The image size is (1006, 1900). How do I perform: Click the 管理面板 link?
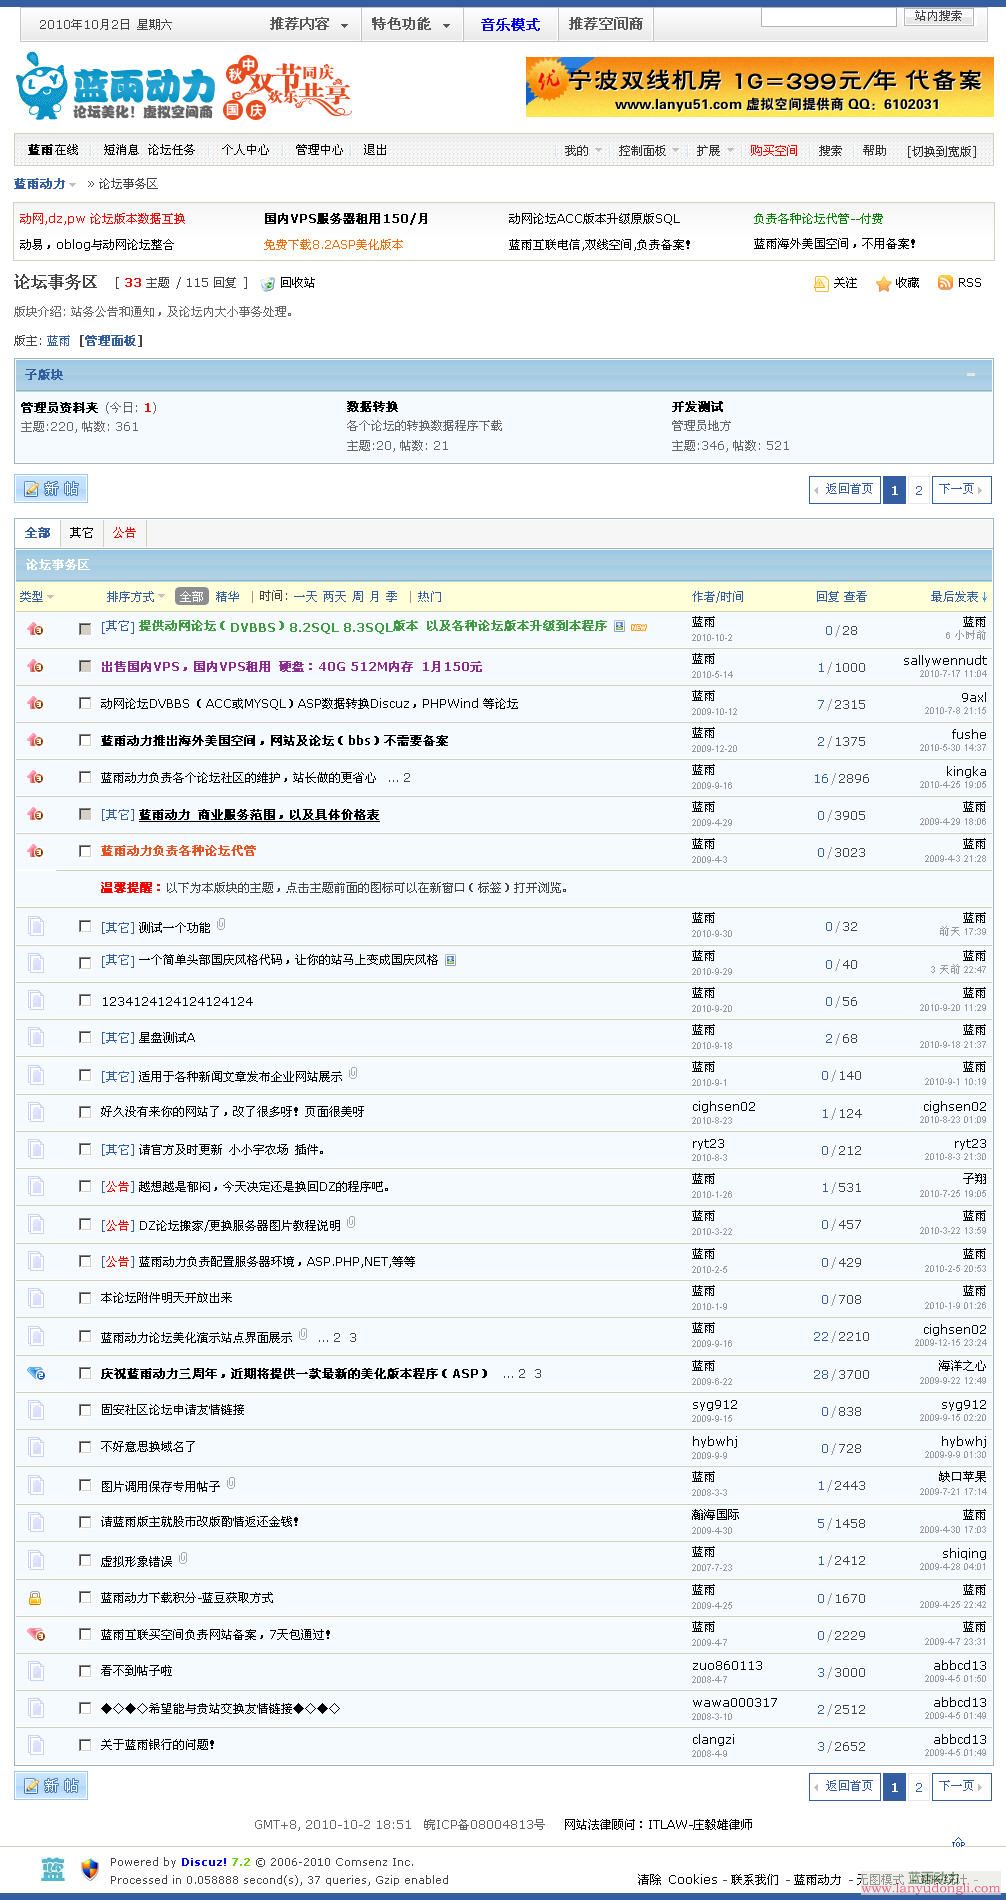pos(111,341)
